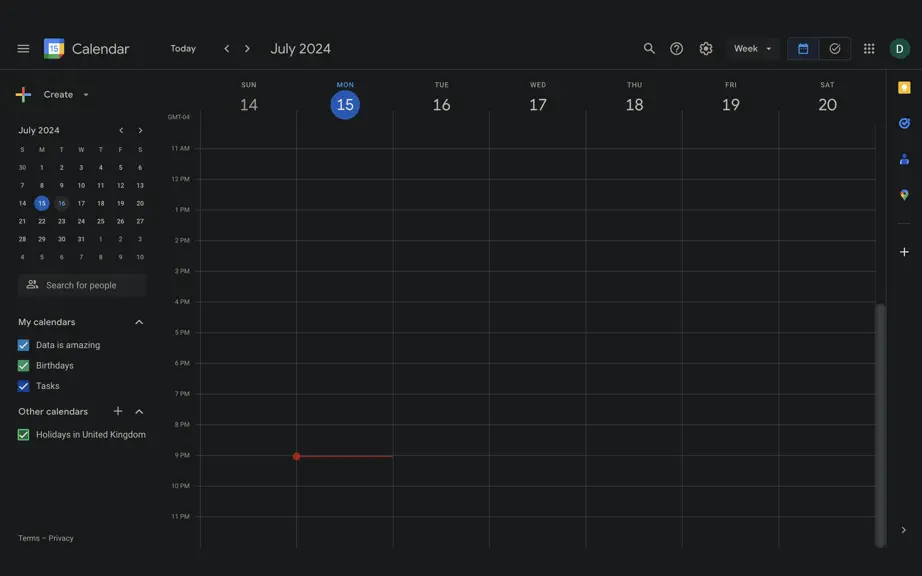Select Tuesday 16 day header
Screen dimensions: 922x576
click(x=442, y=105)
